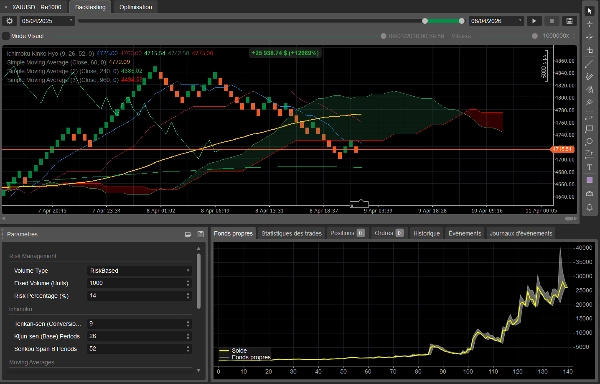Viewport: 600px width, 384px height.
Task: Click the date range slider right handle
Action: tap(461, 21)
